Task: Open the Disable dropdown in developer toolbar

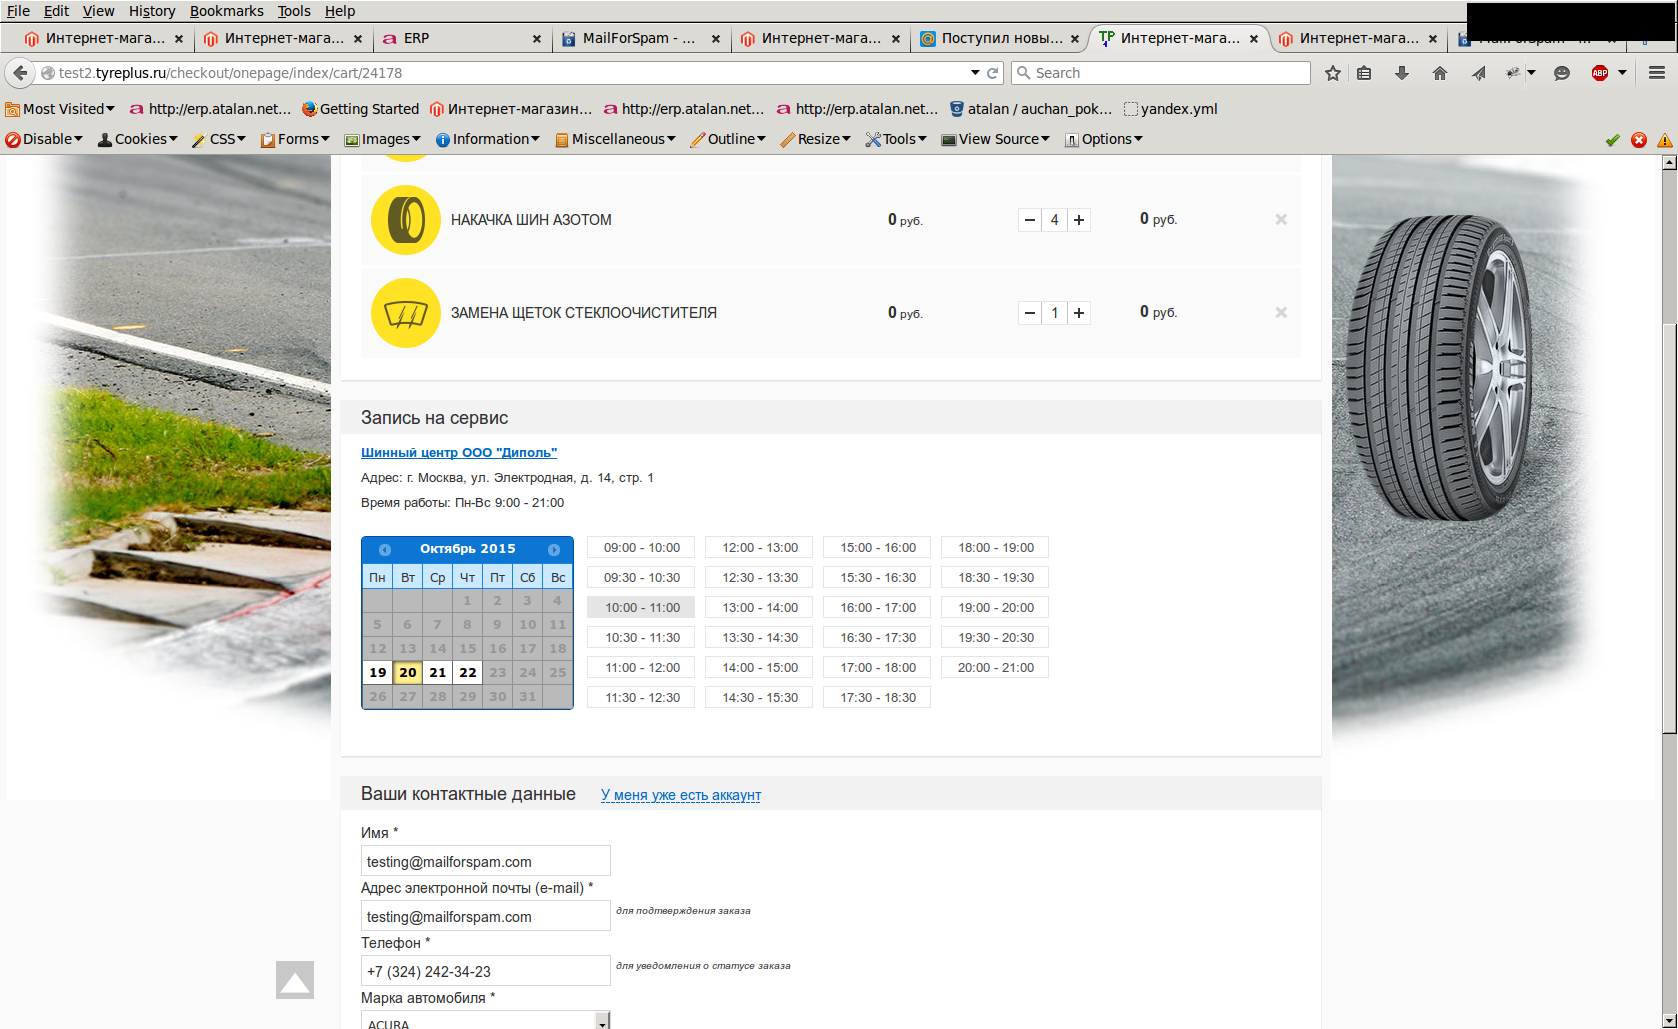Action: 44,139
